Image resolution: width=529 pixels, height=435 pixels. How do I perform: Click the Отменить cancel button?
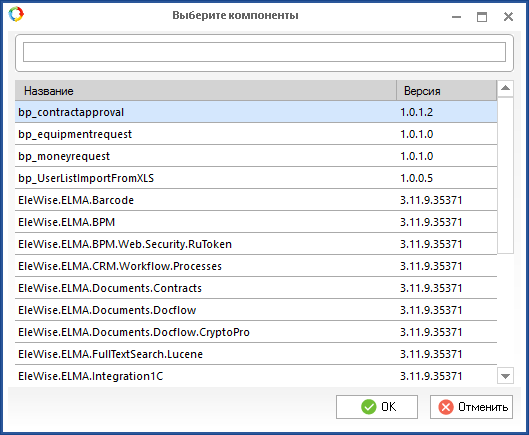tap(471, 407)
